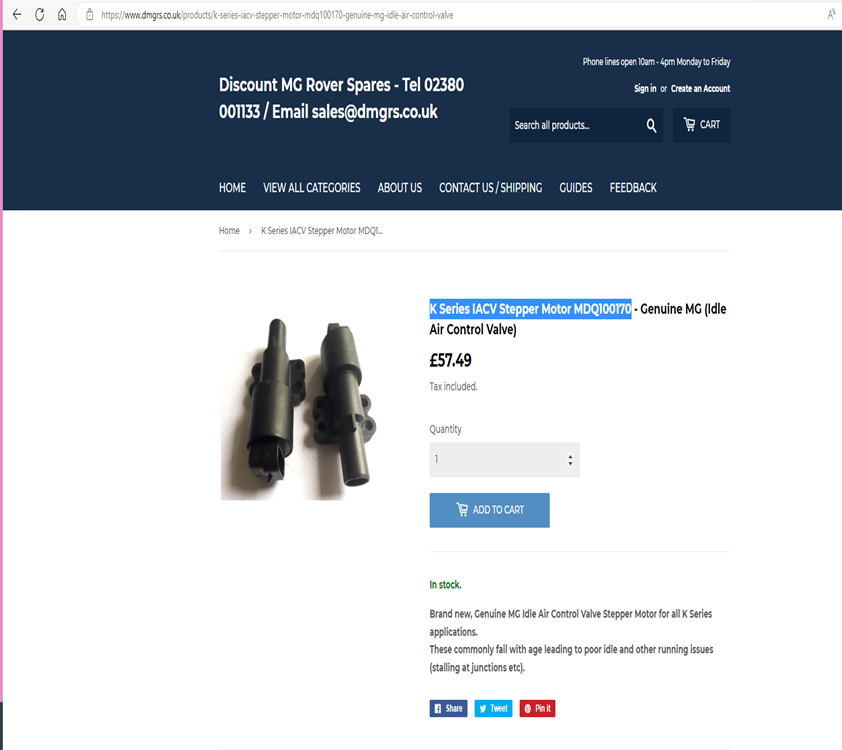Open the CART button
The width and height of the screenshot is (842, 750).
701,125
